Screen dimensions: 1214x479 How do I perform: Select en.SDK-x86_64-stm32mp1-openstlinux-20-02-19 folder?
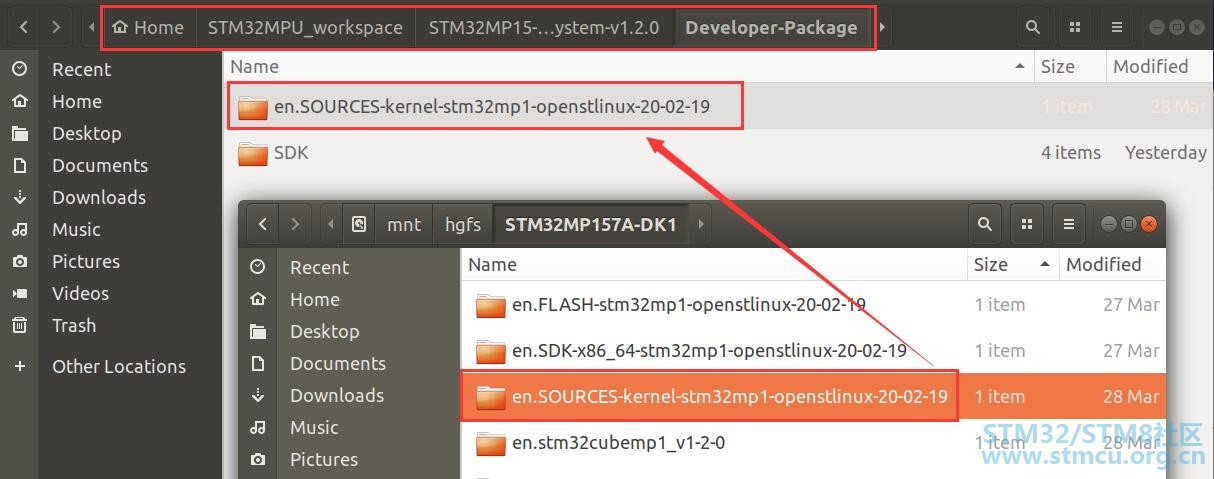tap(813, 351)
